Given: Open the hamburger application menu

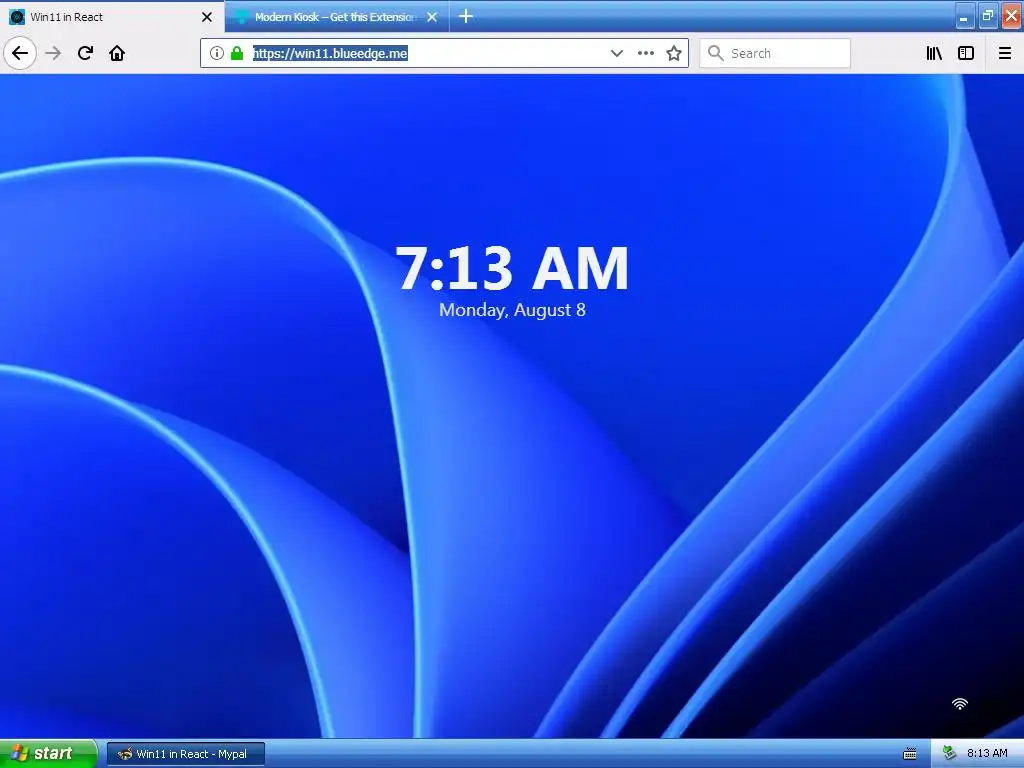Looking at the screenshot, I should 1005,54.
